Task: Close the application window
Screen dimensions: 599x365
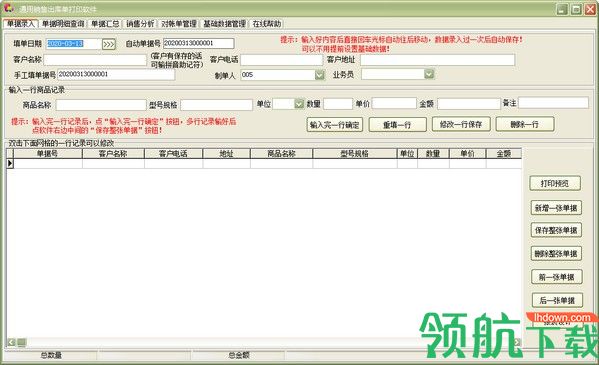Action: coord(590,9)
